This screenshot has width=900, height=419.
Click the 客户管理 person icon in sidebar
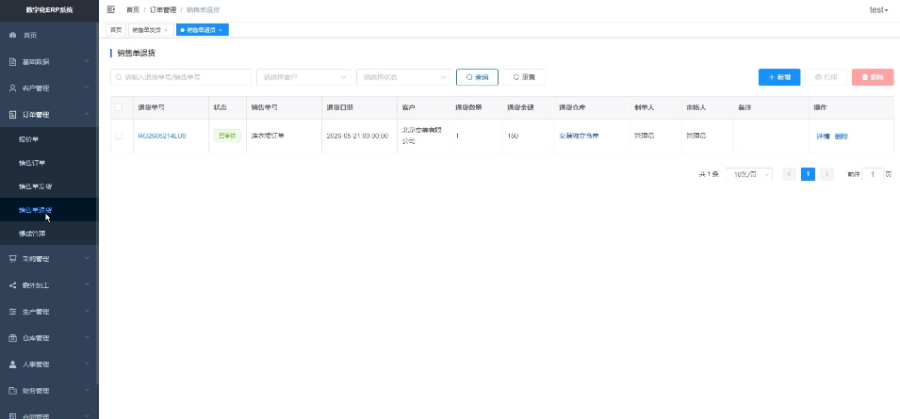pos(13,88)
